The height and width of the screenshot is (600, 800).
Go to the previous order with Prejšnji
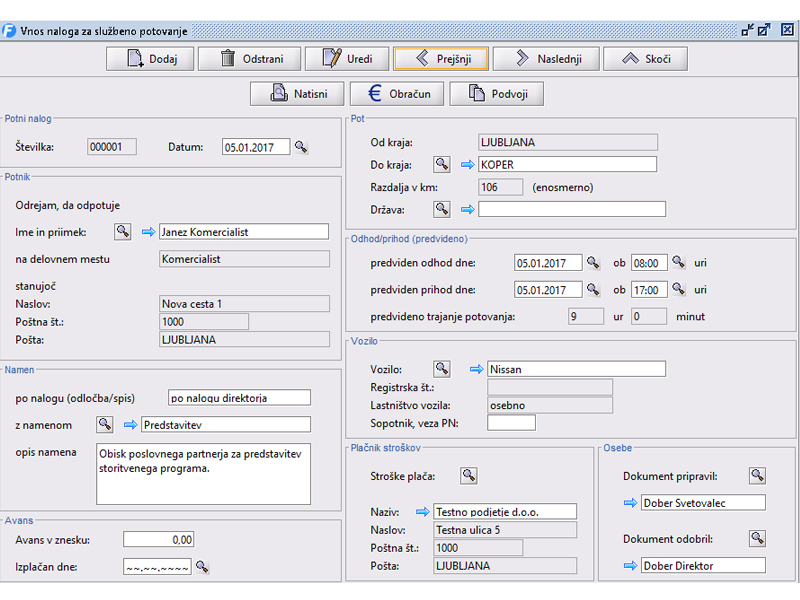(x=441, y=59)
